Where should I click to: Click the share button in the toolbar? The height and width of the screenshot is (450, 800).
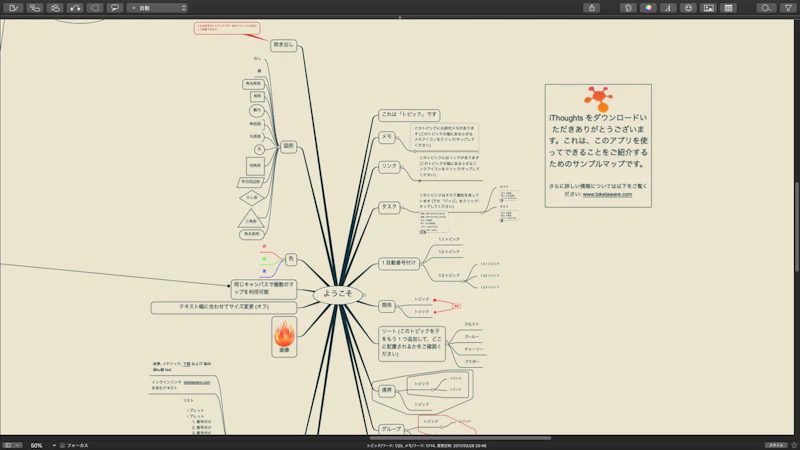coord(593,7)
